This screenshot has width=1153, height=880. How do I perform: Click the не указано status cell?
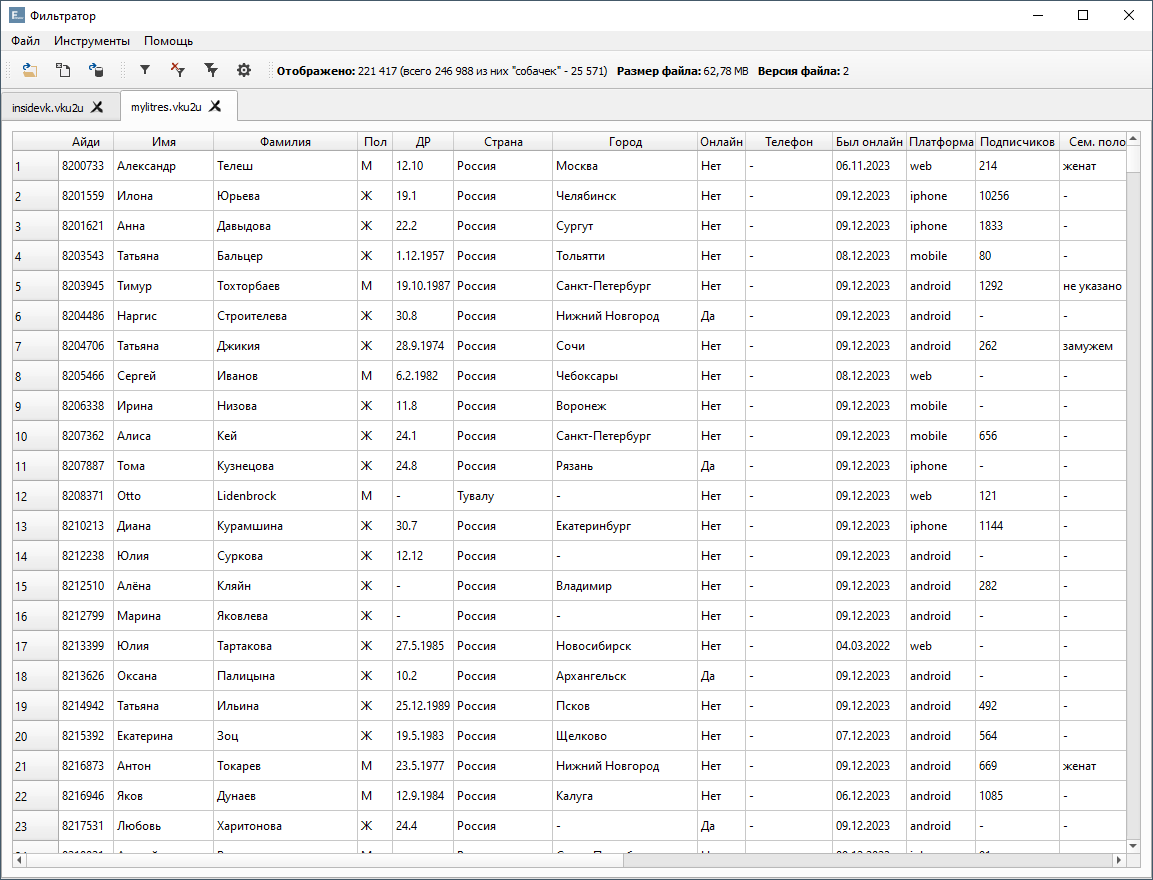coord(1093,286)
